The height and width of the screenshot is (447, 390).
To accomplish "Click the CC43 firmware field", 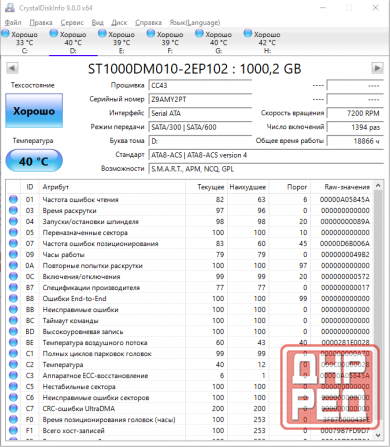I will click(x=200, y=86).
